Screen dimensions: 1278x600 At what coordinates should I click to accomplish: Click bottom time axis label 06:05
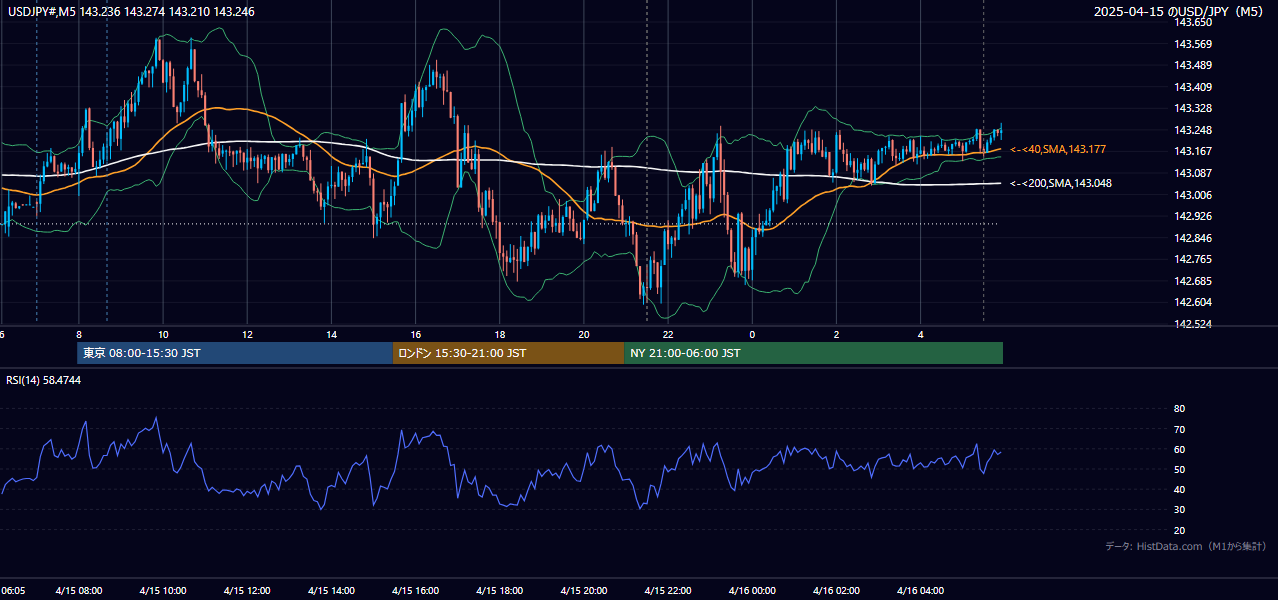13,590
